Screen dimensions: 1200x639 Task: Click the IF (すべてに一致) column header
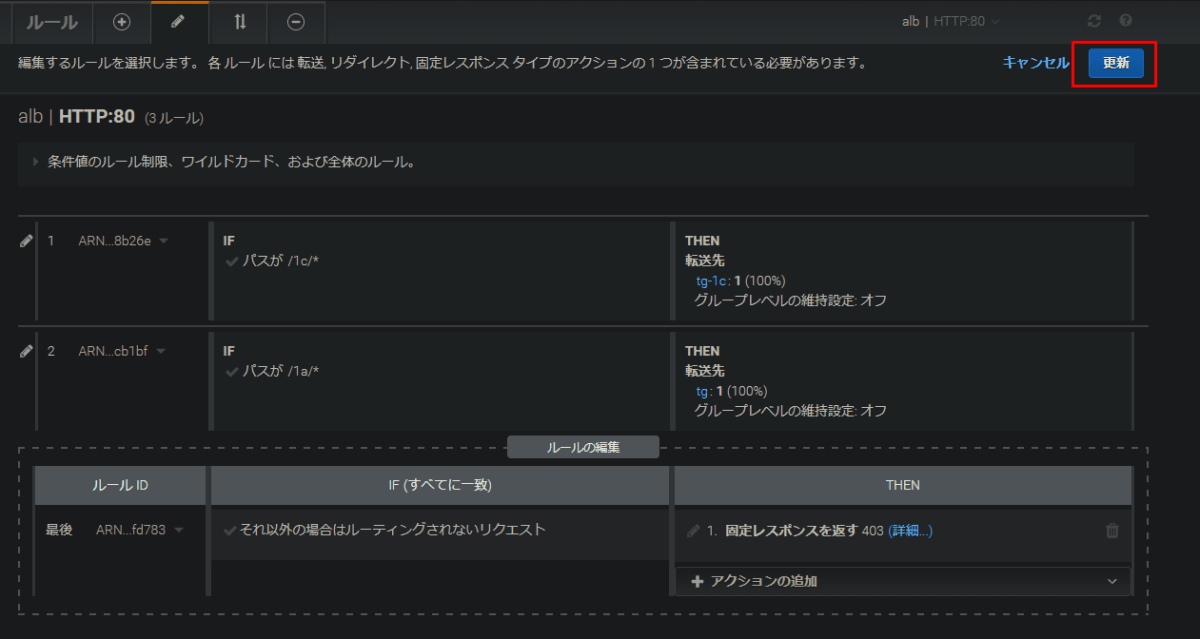440,485
